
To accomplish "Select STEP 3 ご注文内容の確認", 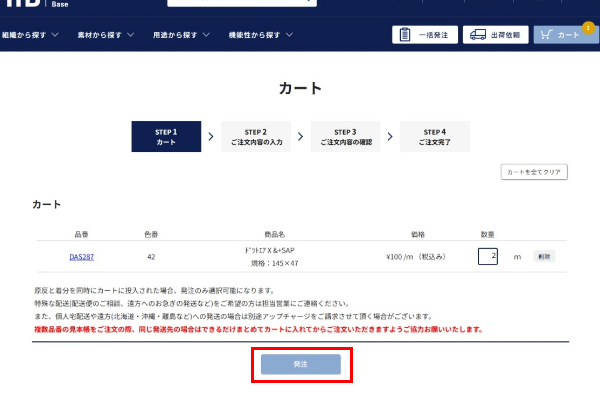I will 346,137.
